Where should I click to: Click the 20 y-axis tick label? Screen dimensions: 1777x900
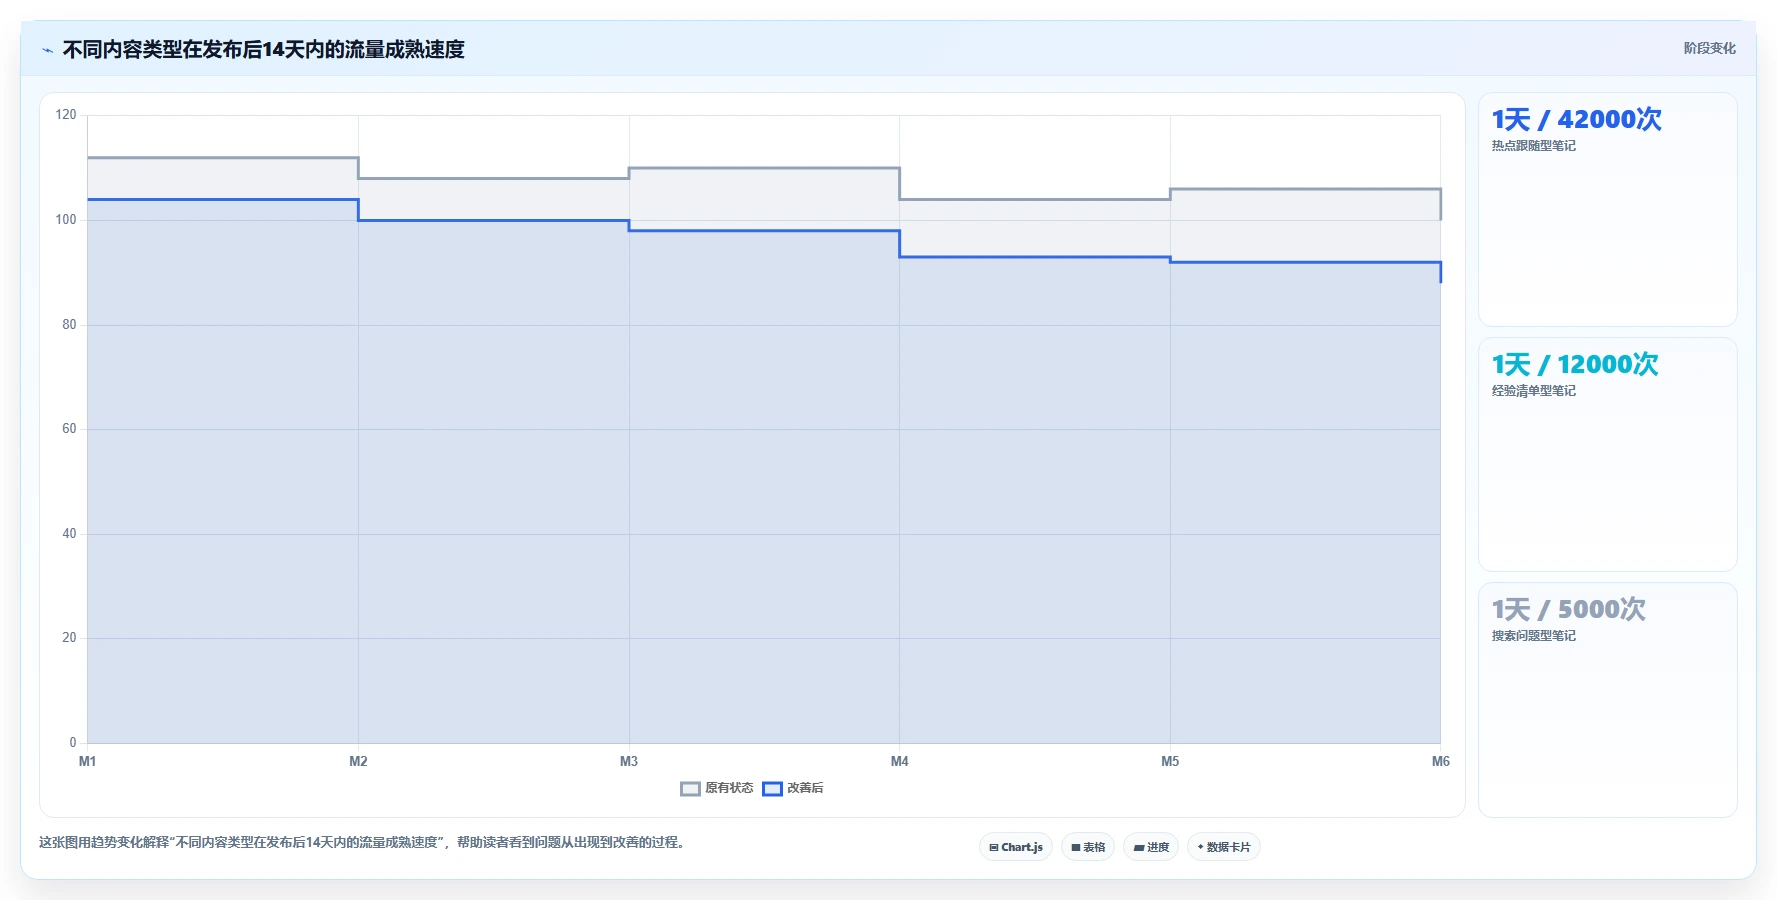coord(69,638)
